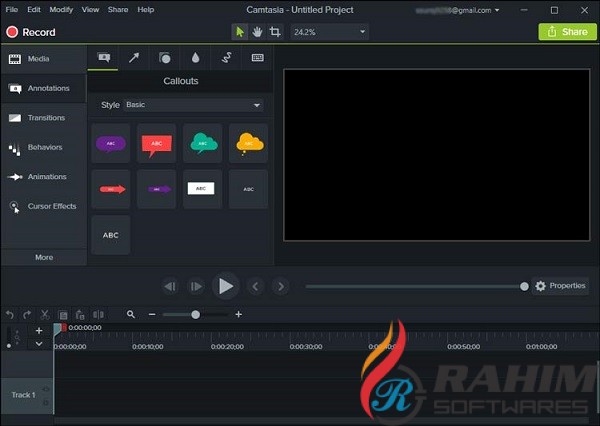The width and height of the screenshot is (600, 426).
Task: Select the Transitions tab in the sidebar
Action: click(x=46, y=118)
